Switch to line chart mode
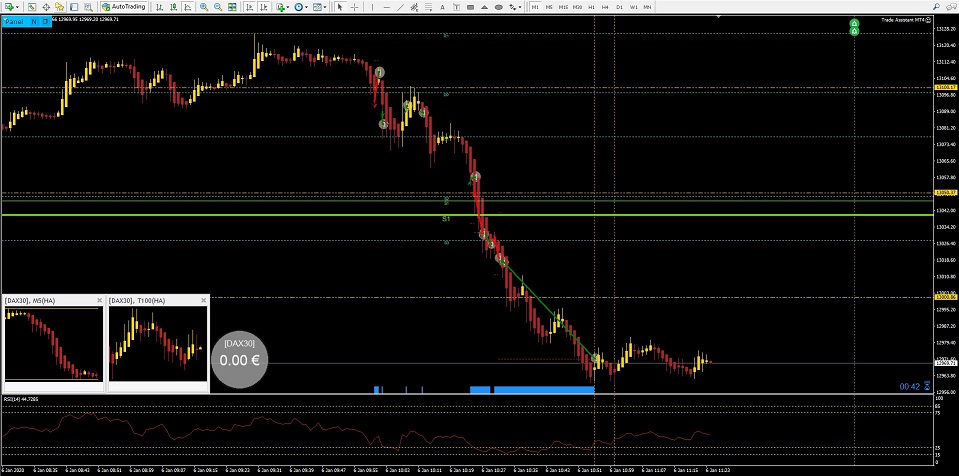Screen dimensions: 959x476 (x=188, y=7)
